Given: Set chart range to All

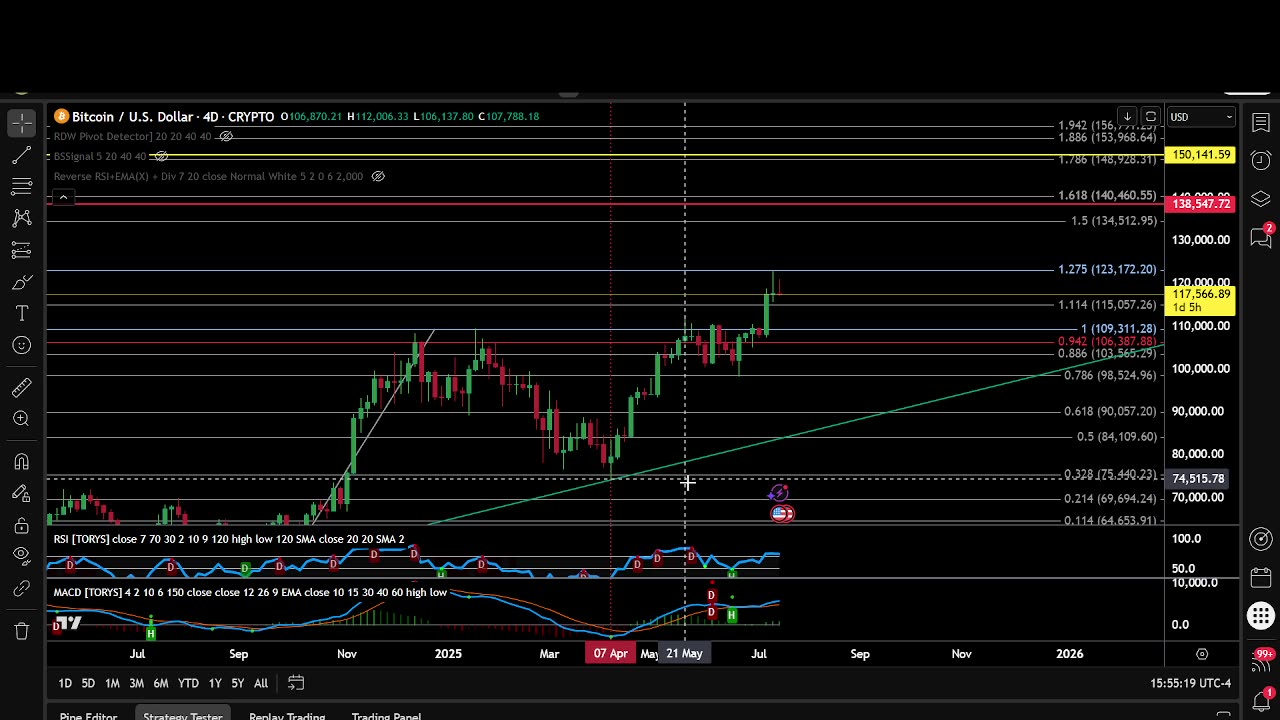Looking at the screenshot, I should 261,683.
